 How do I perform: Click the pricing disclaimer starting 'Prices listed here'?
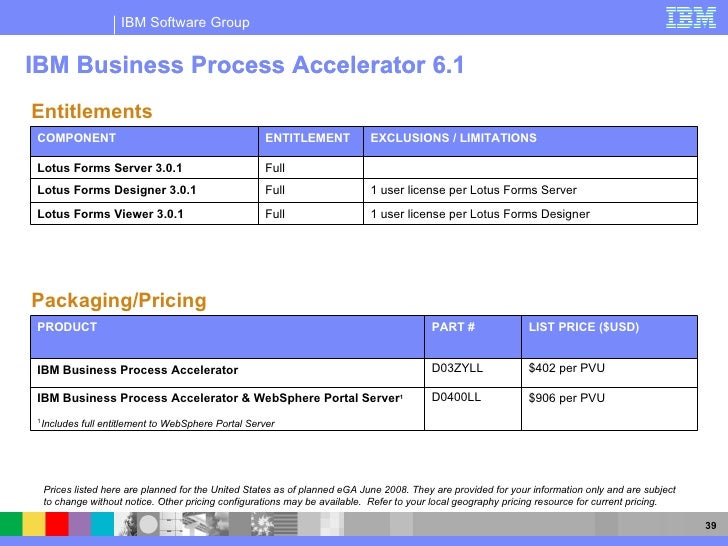coord(359,495)
